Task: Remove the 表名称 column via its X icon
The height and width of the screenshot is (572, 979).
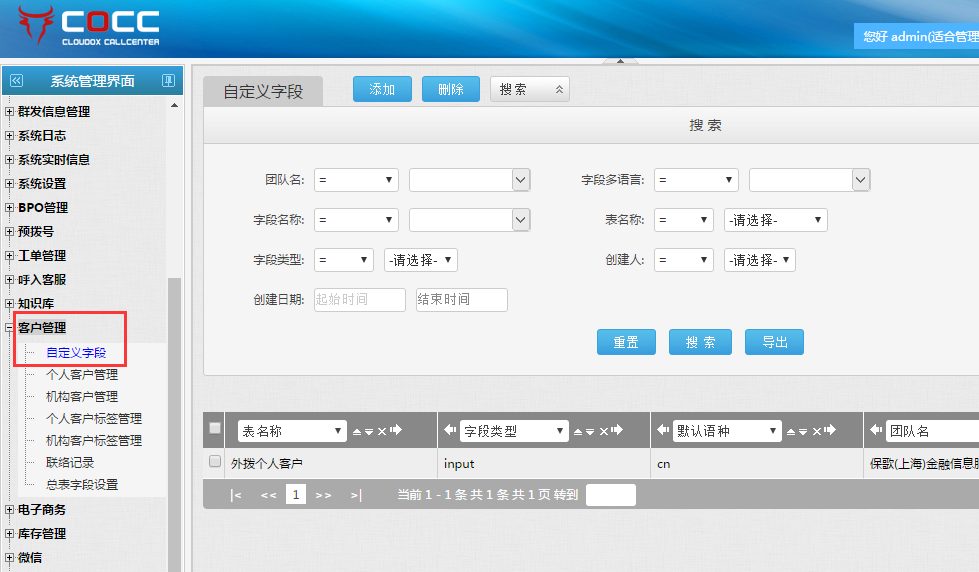Action: pyautogui.click(x=382, y=432)
